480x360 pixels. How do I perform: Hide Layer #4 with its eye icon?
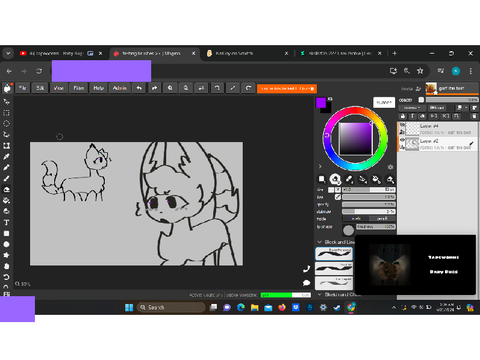(x=402, y=125)
